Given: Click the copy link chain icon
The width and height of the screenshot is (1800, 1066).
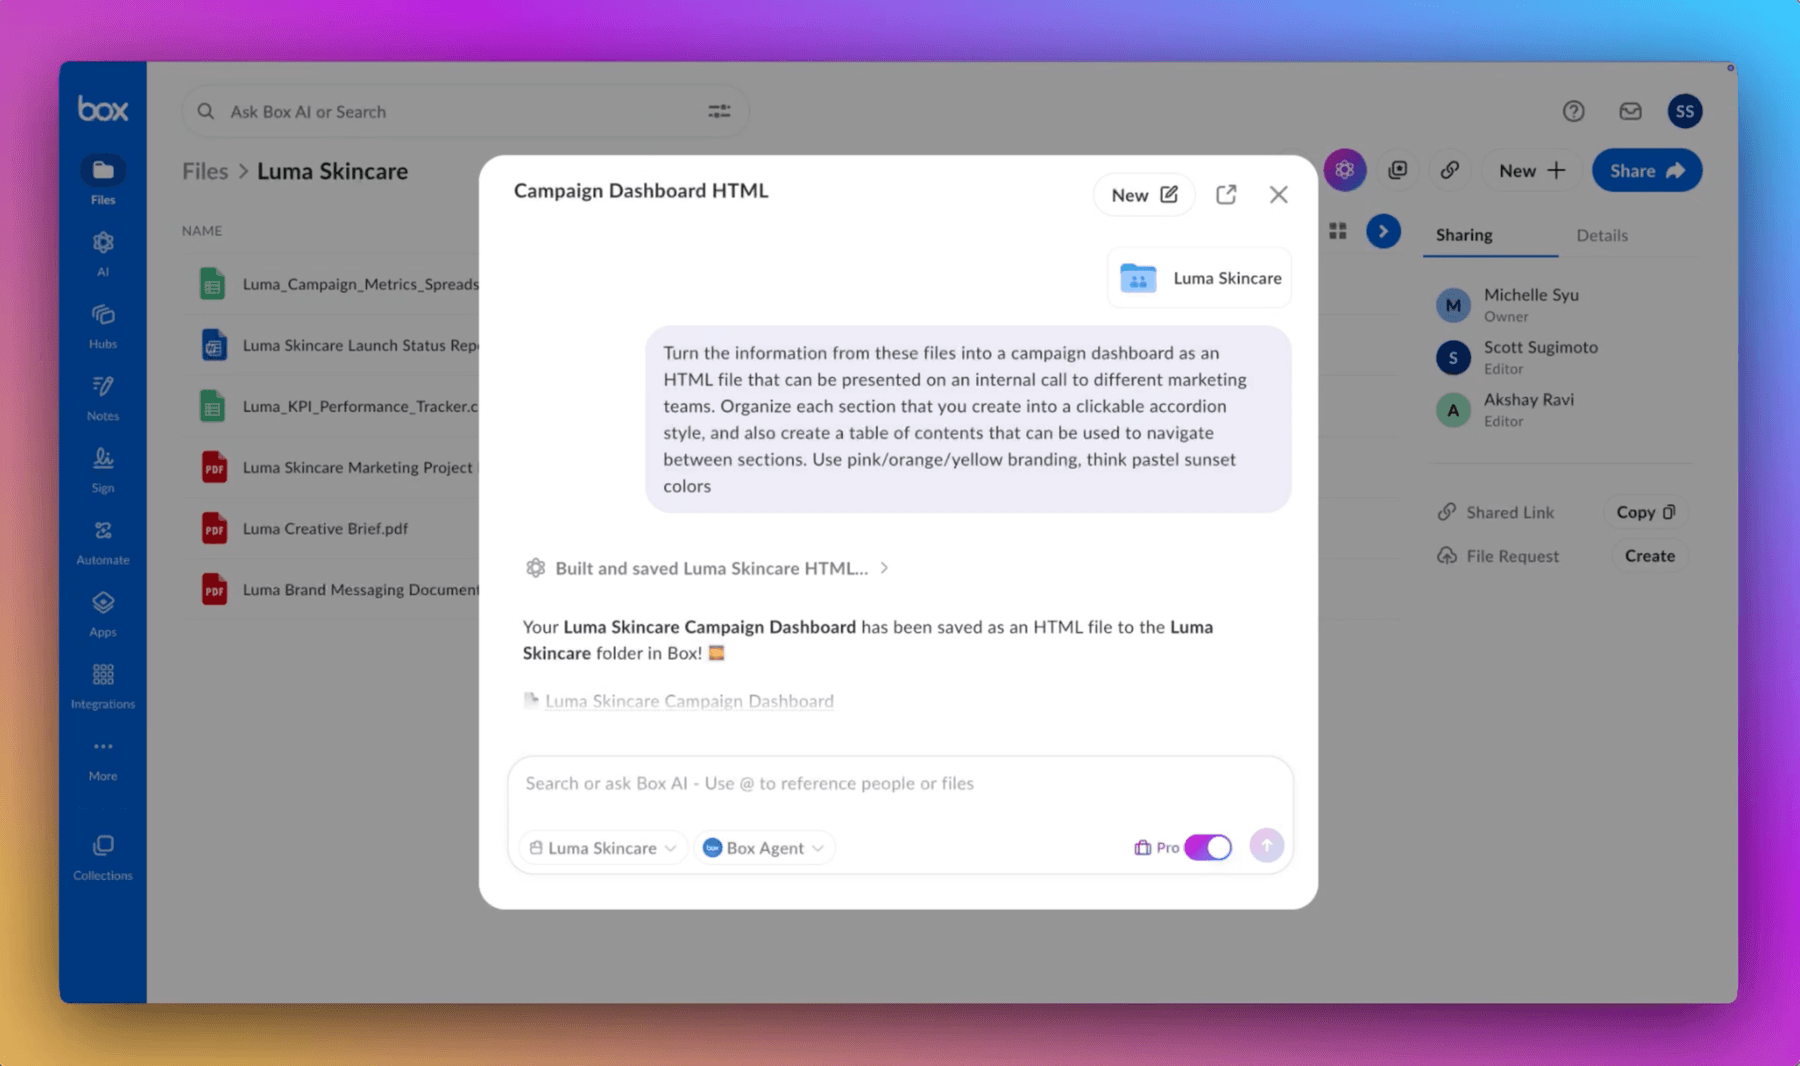Looking at the screenshot, I should tap(1449, 170).
